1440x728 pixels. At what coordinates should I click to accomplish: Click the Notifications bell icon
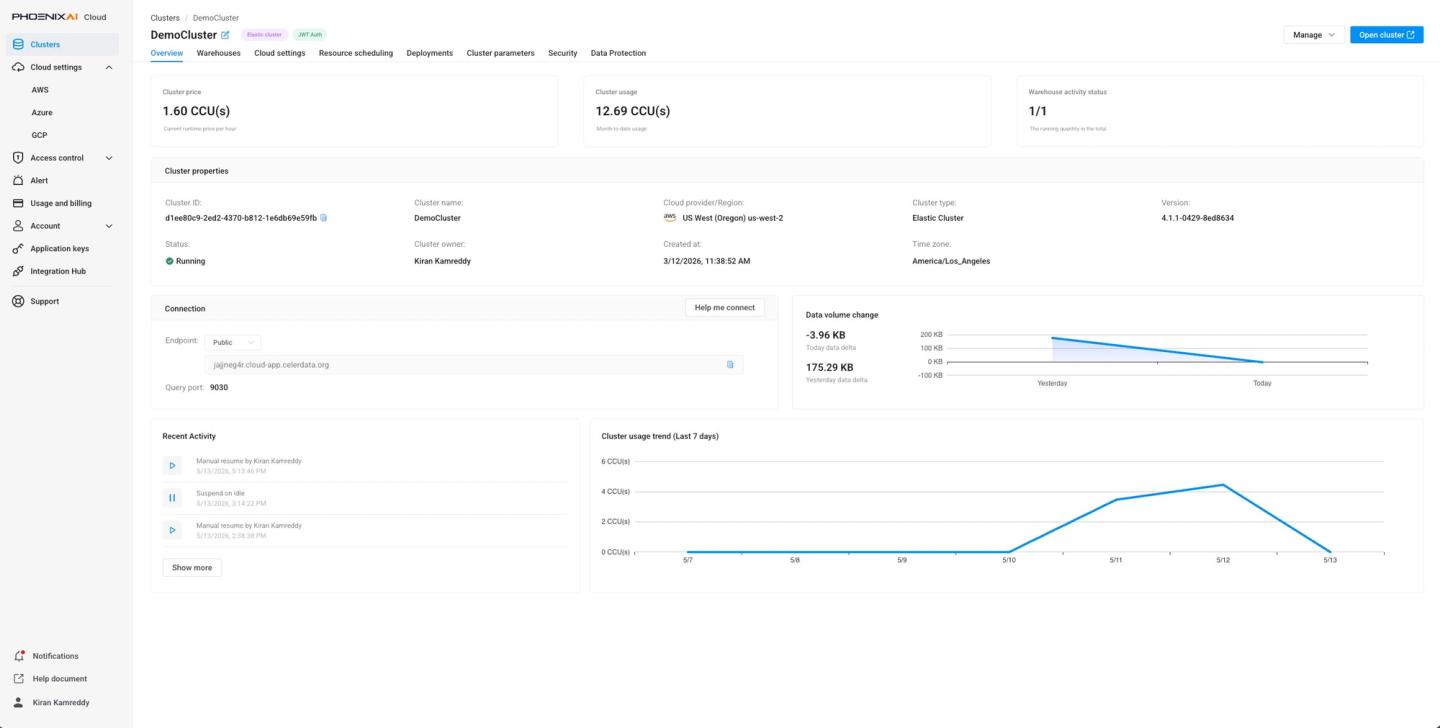click(x=19, y=656)
